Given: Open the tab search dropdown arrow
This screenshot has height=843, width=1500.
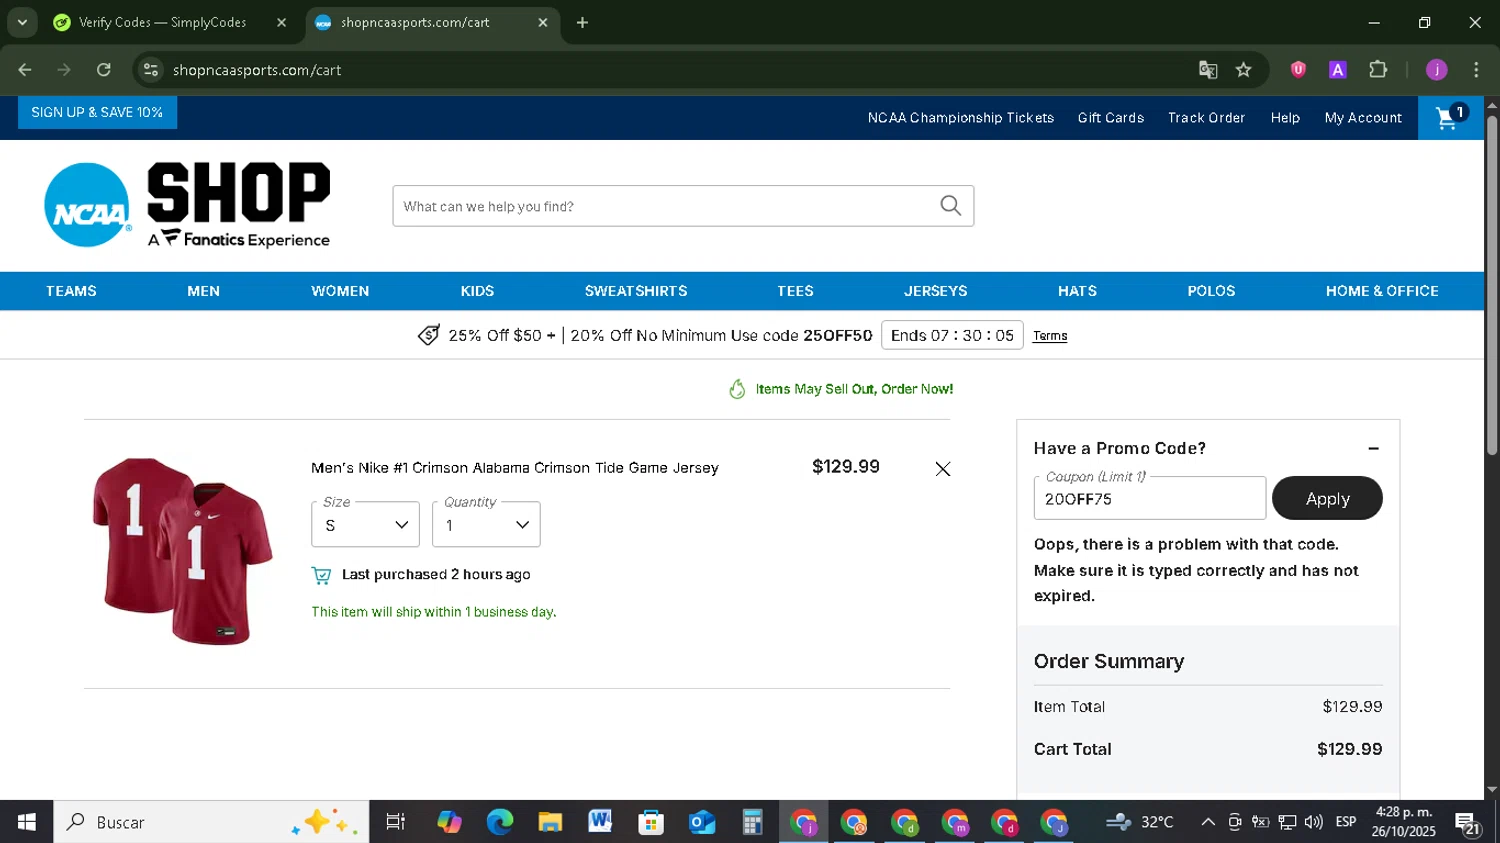Looking at the screenshot, I should (22, 22).
